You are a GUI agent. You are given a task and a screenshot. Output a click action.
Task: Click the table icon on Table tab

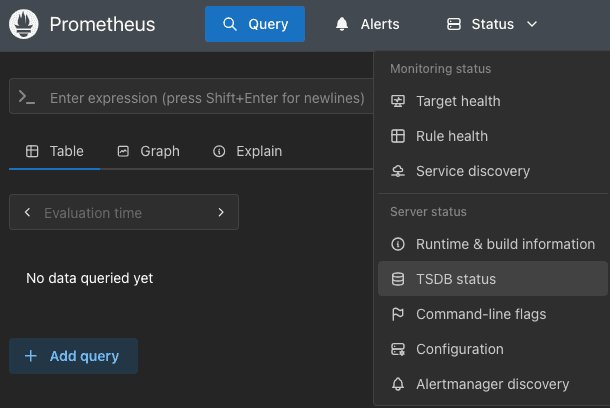(x=32, y=151)
